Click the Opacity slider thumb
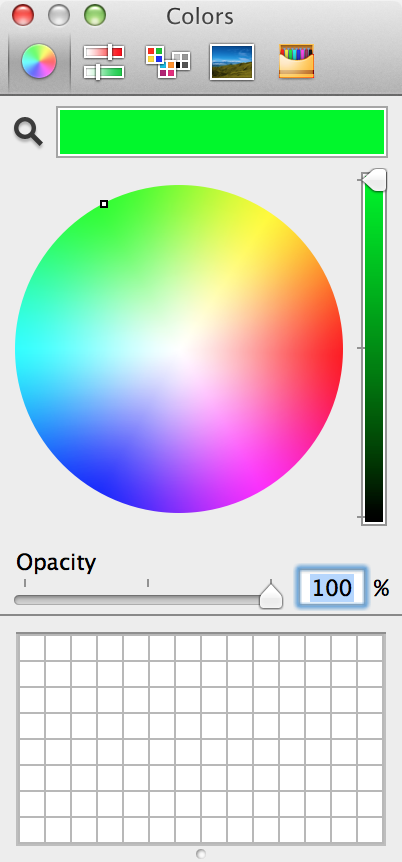402x862 pixels. [x=271, y=596]
